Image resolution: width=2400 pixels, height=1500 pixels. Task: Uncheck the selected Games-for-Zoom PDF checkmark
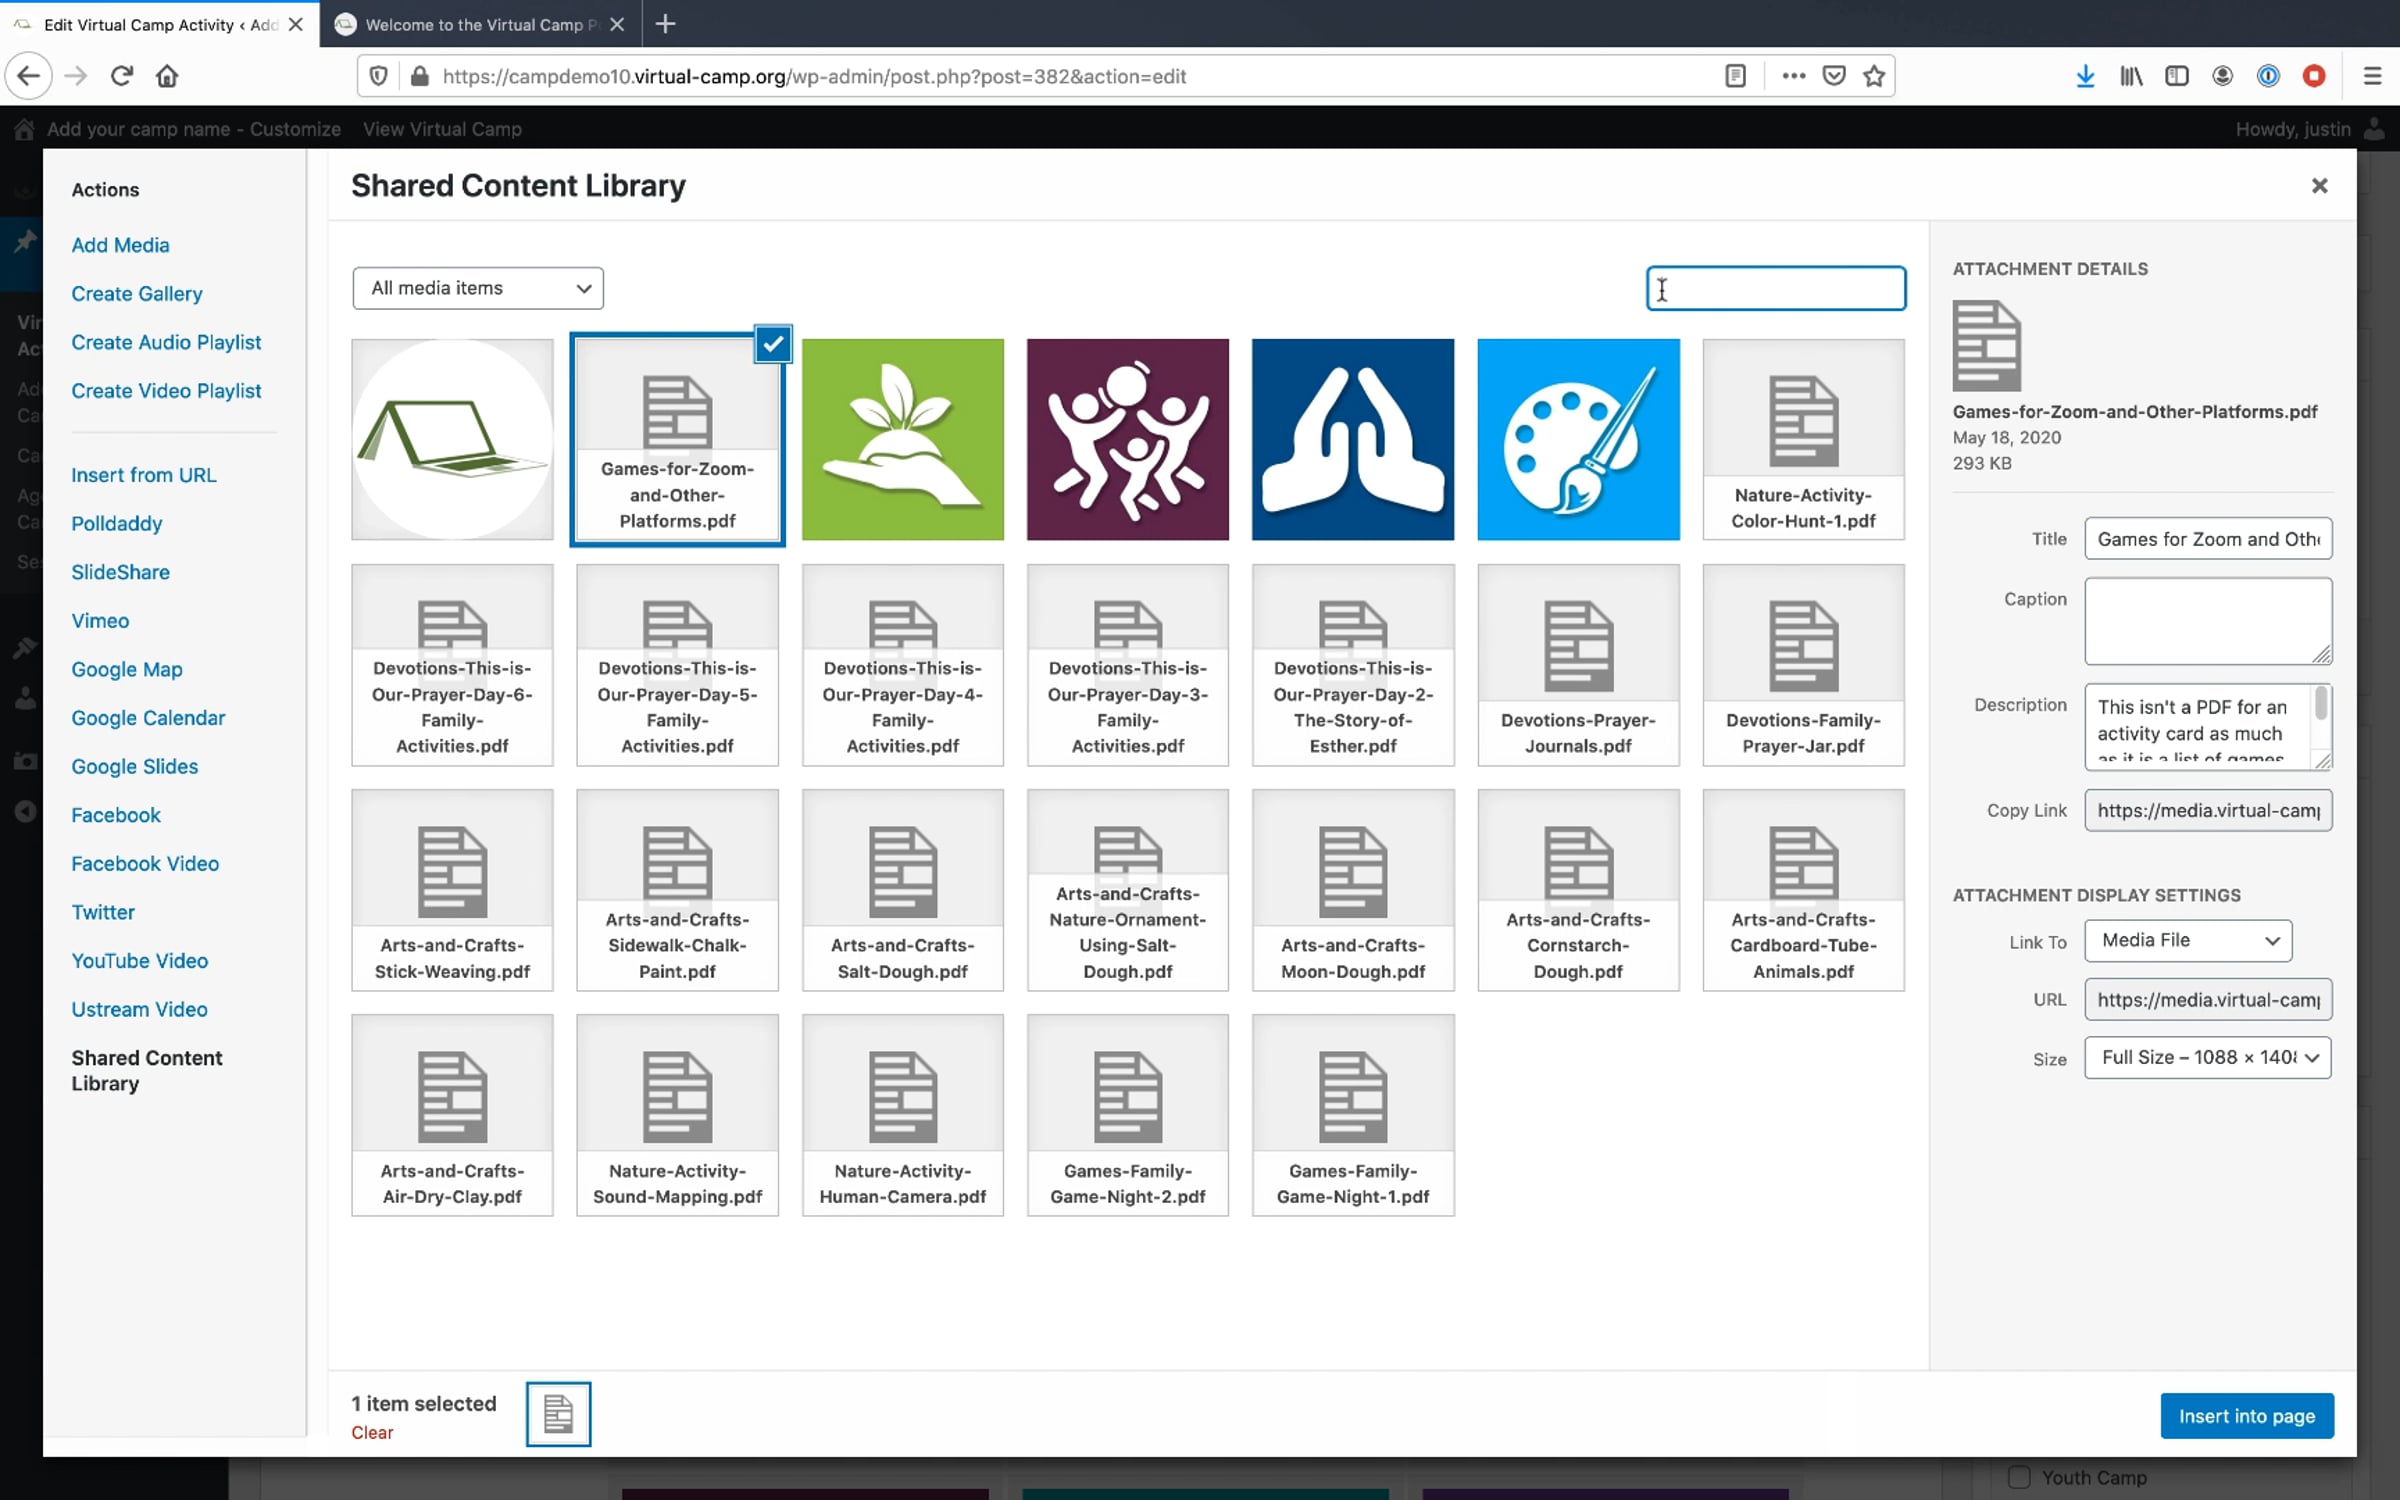point(773,344)
